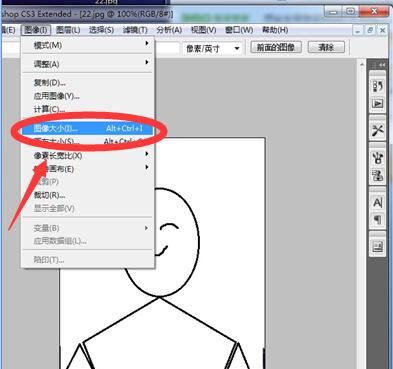Click the vertical scrollbar up arrow
393x369 pixels.
point(362,64)
